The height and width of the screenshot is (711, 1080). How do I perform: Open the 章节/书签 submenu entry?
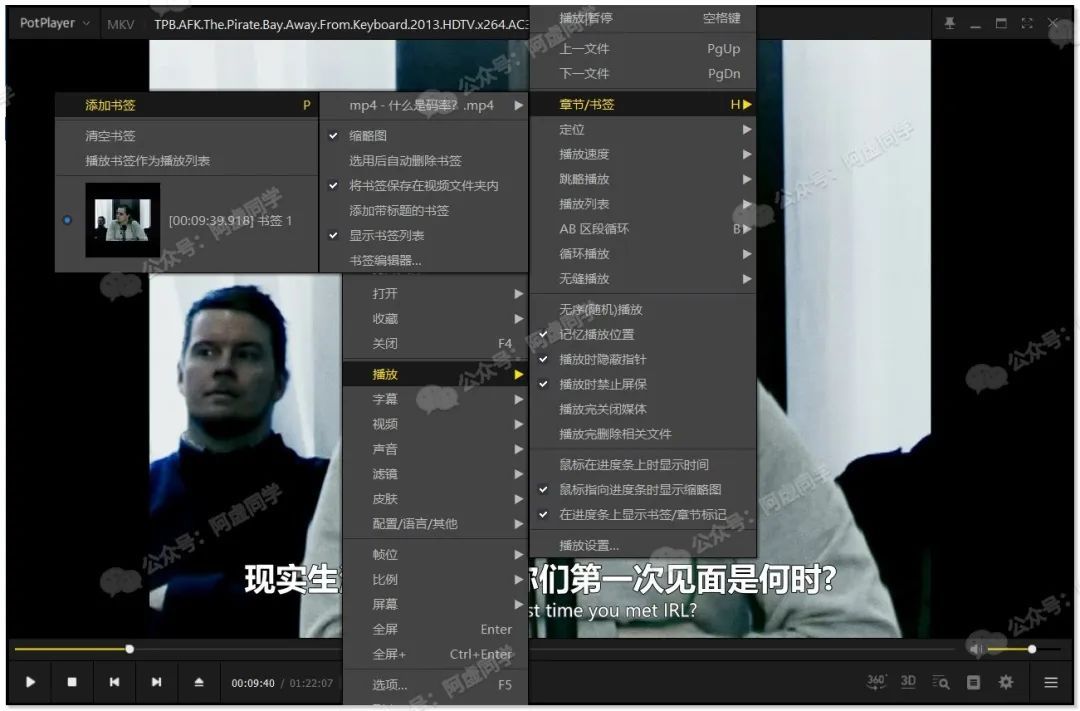pos(643,105)
